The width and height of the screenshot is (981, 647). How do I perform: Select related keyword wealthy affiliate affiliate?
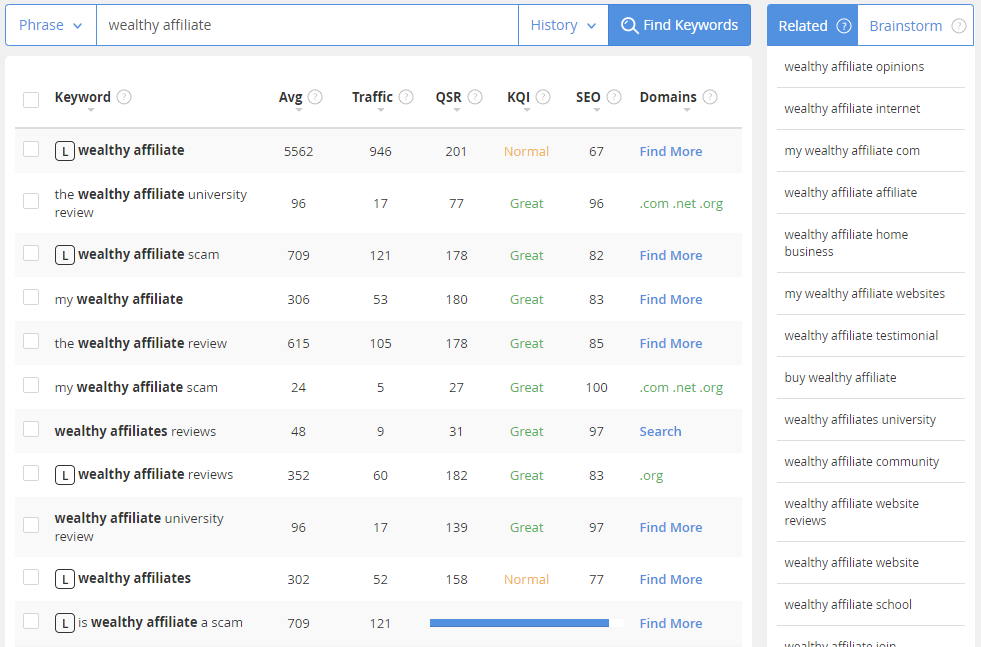tap(850, 192)
